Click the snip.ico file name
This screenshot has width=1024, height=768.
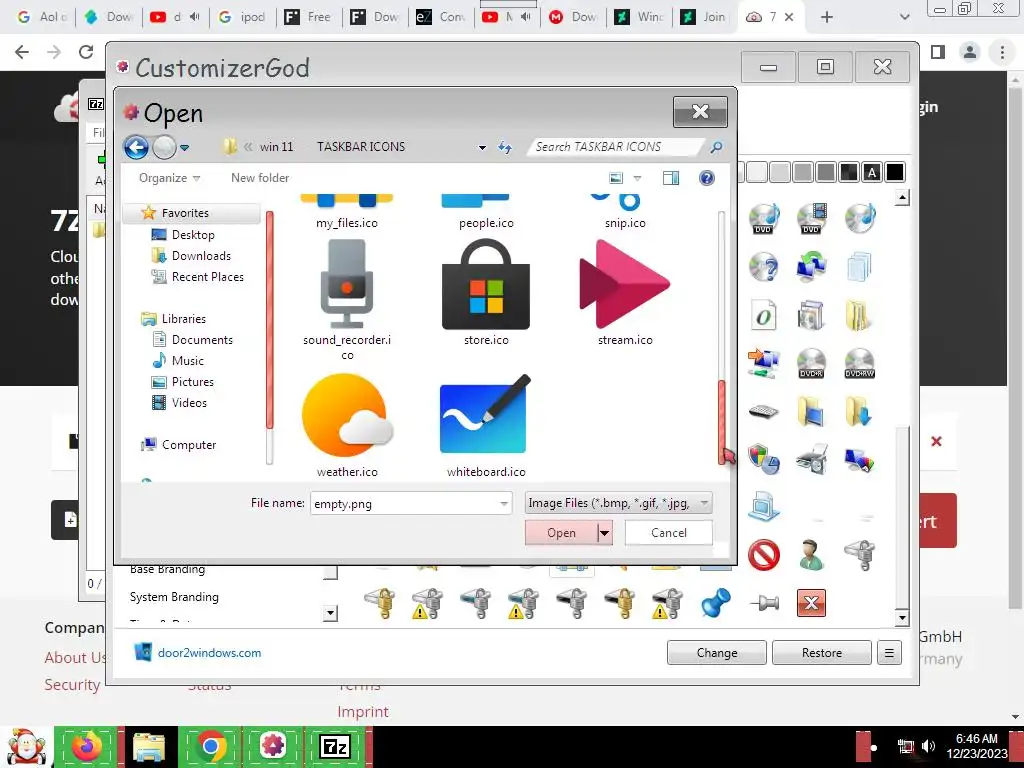(625, 223)
